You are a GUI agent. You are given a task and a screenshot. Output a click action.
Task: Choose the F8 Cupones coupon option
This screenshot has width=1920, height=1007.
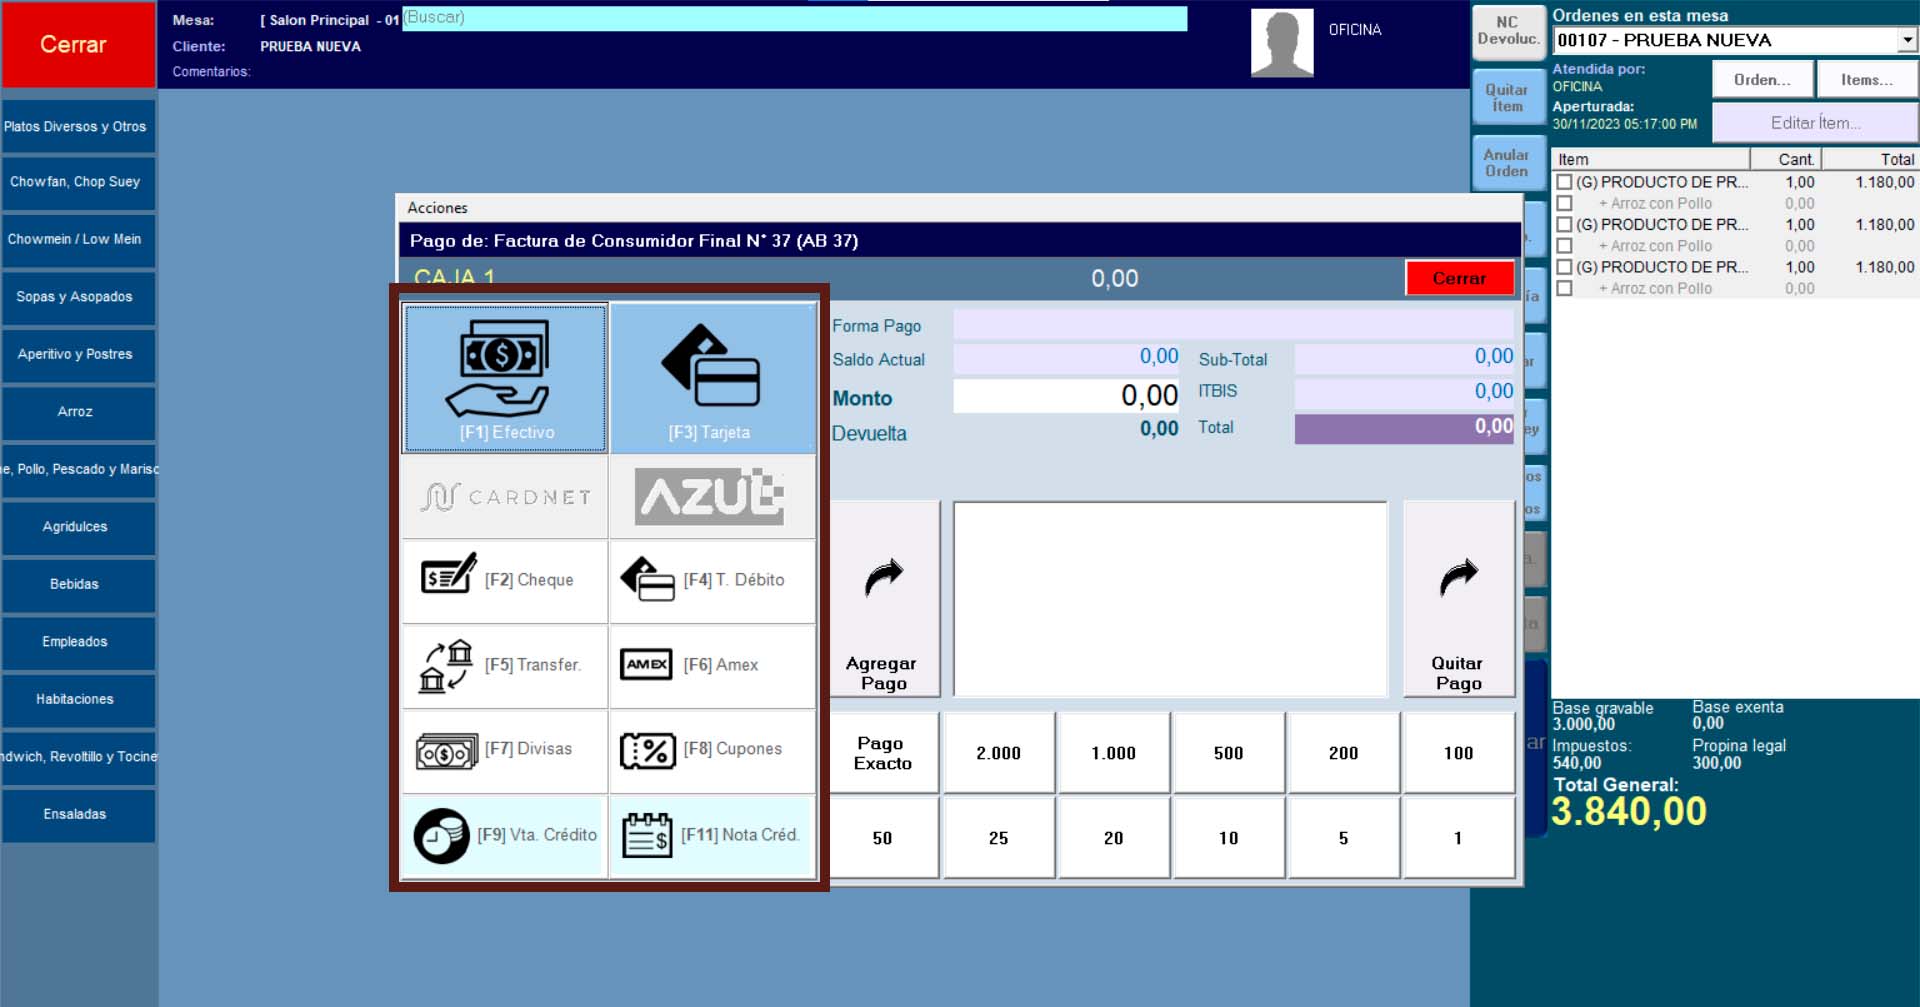(712, 749)
